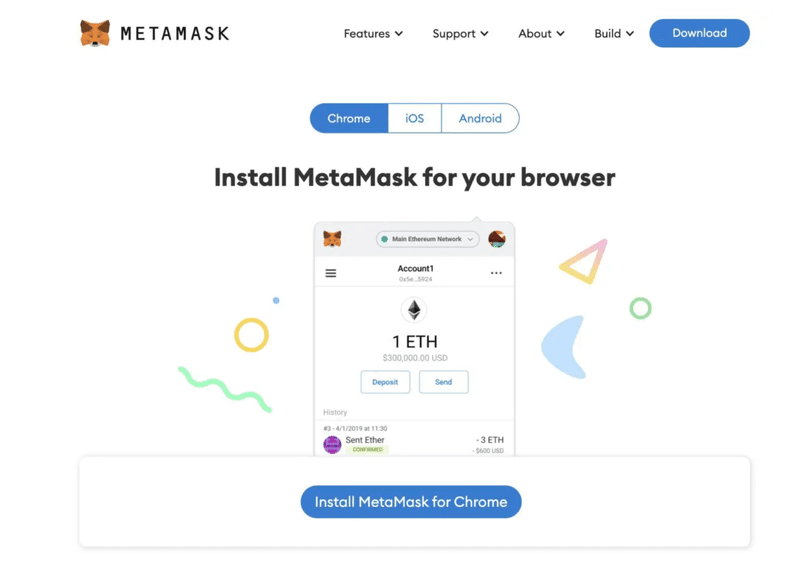
Task: Open the hamburger menu in wallet preview
Action: (x=331, y=273)
